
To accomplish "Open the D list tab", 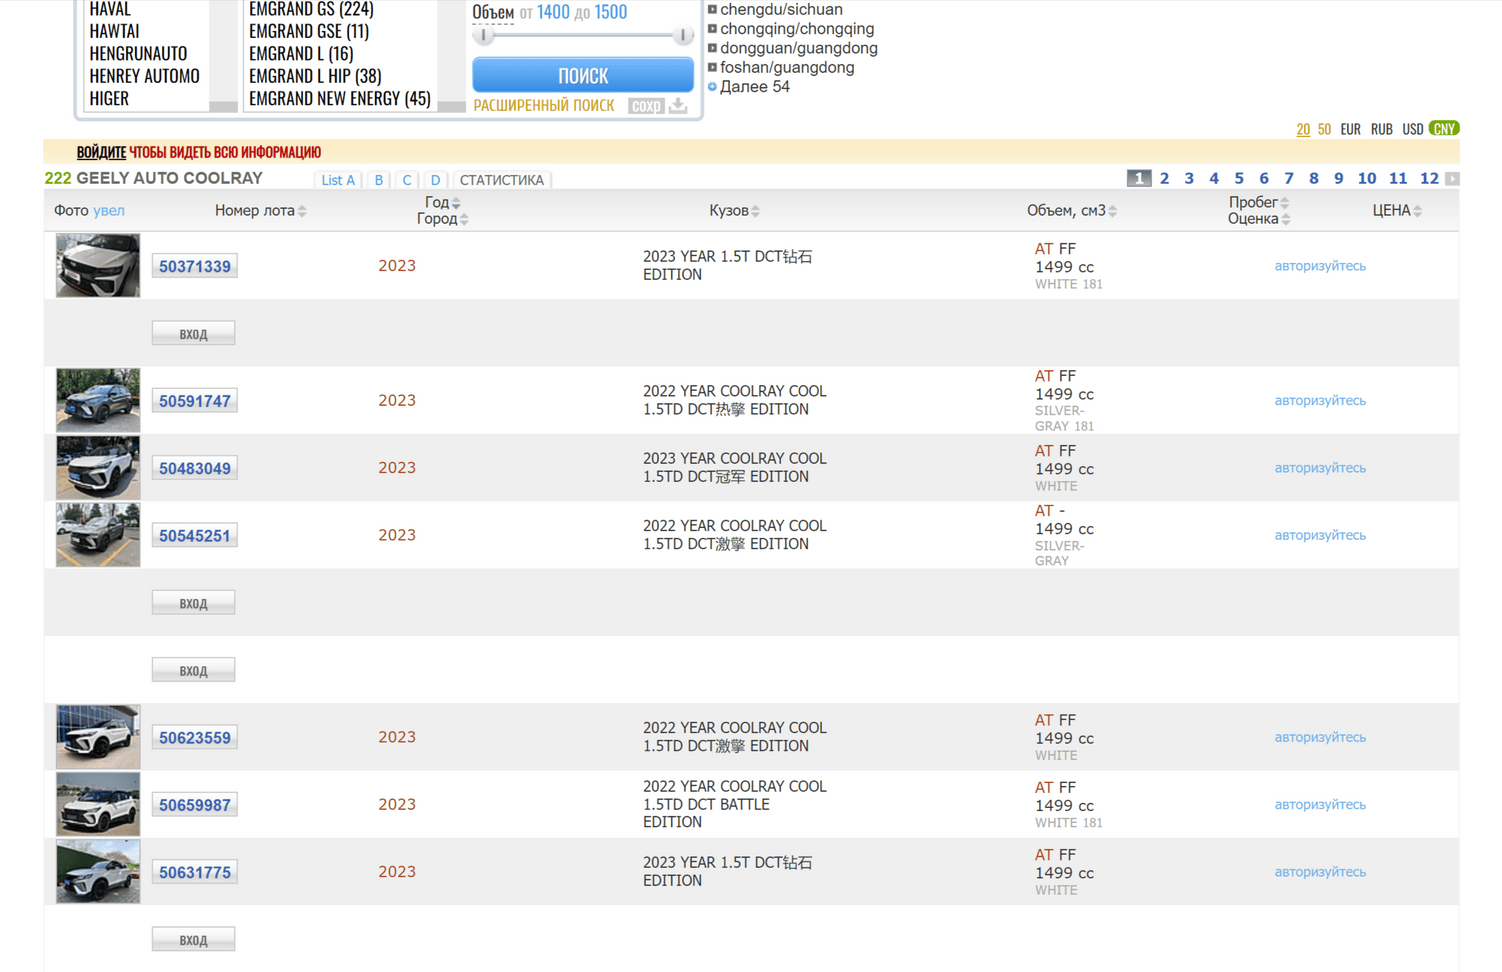I will click(x=435, y=180).
